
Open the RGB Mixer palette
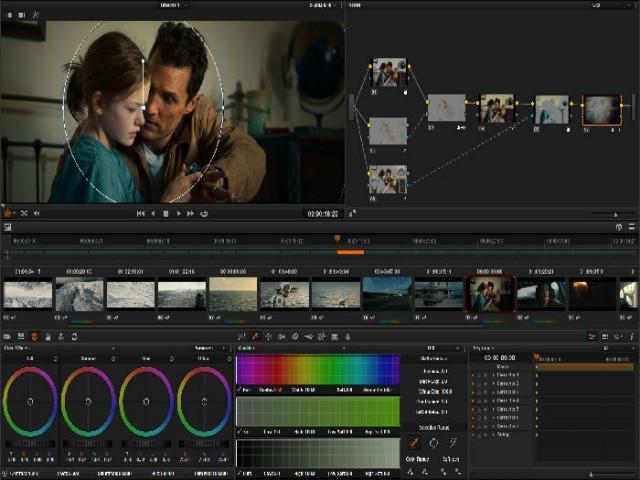pos(48,337)
